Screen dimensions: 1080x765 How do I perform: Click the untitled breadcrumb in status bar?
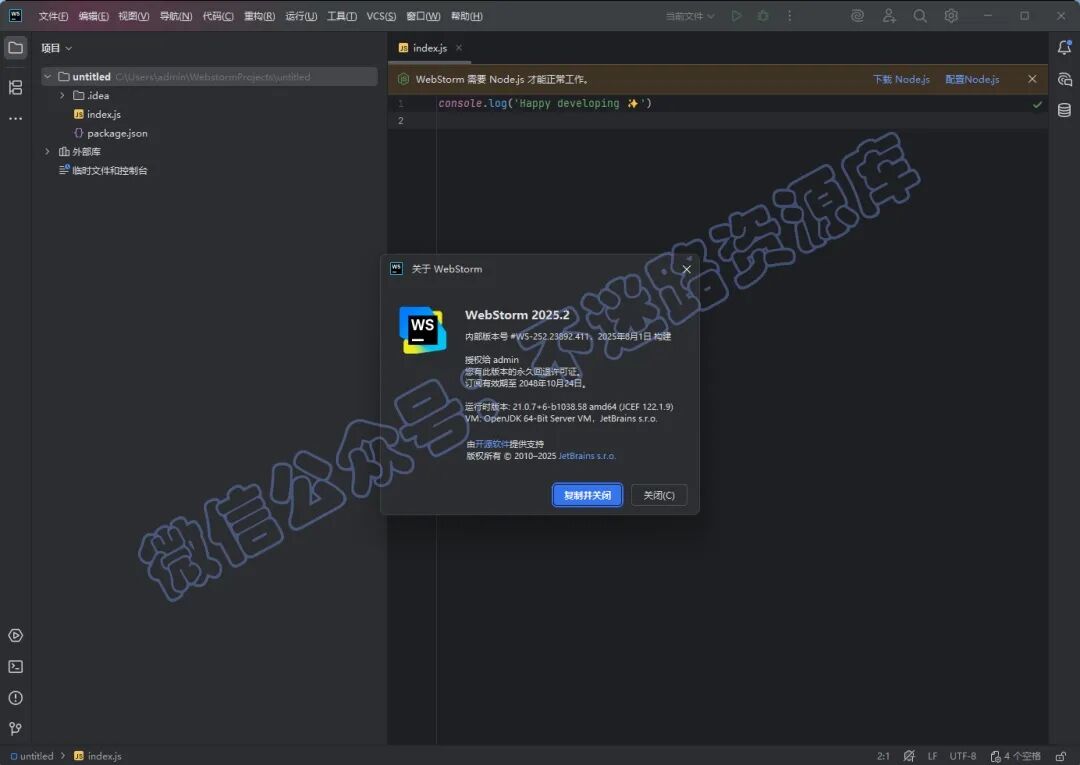click(x=32, y=756)
